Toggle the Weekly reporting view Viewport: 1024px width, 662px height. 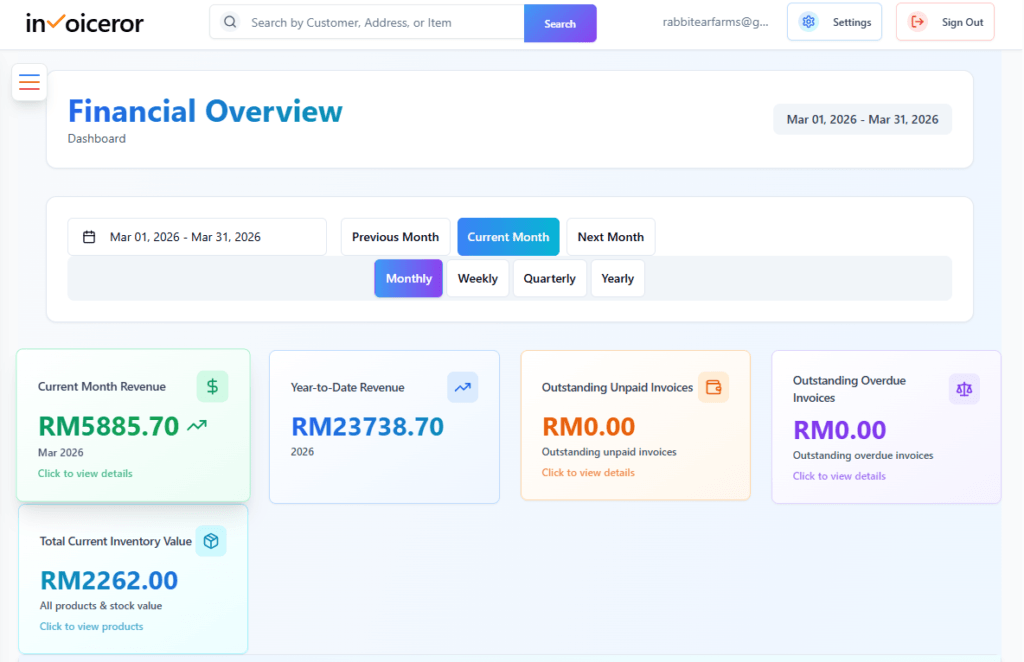point(477,278)
